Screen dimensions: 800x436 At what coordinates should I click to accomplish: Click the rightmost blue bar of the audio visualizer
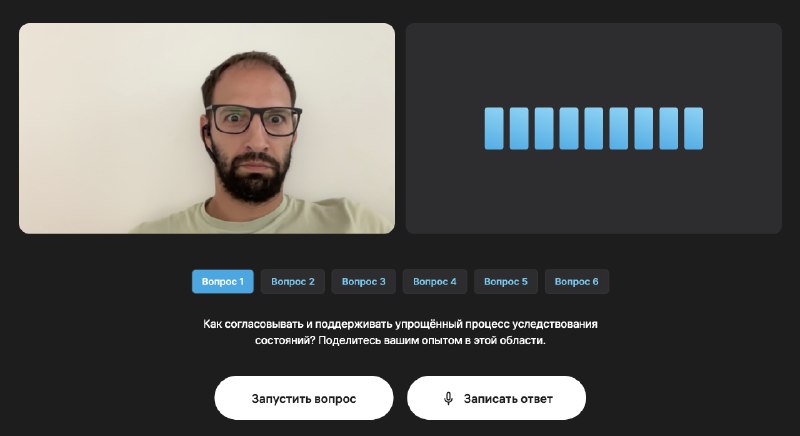pyautogui.click(x=693, y=129)
